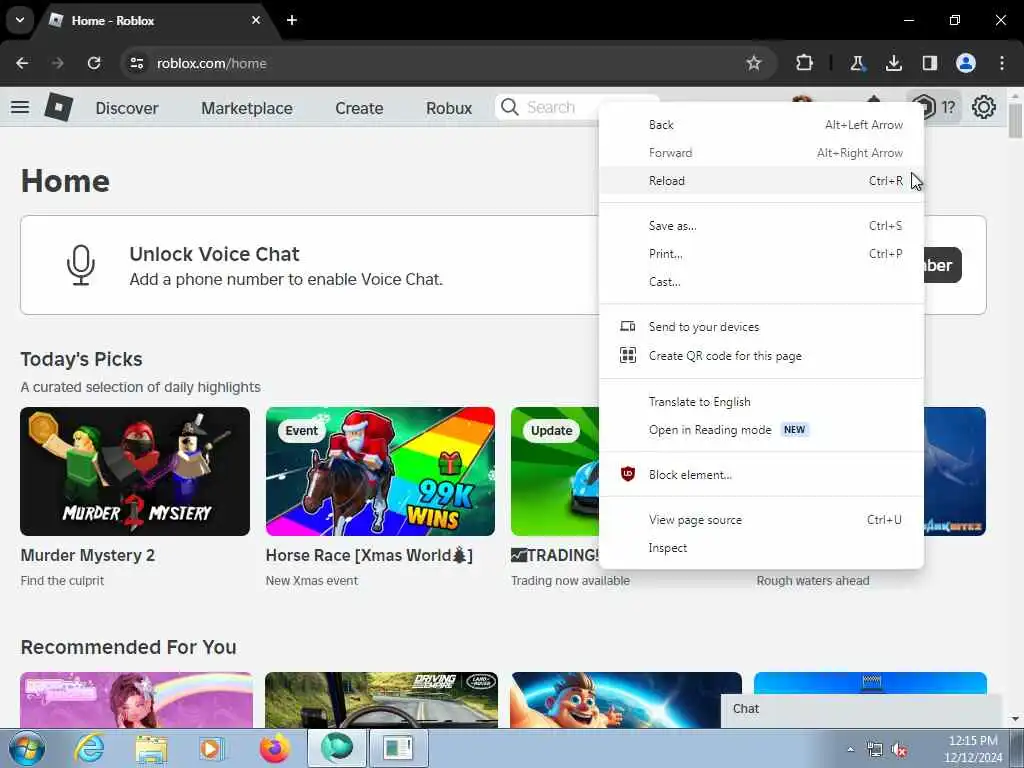Choose Save as... from the context menu
The height and width of the screenshot is (768, 1024).
coord(761,226)
